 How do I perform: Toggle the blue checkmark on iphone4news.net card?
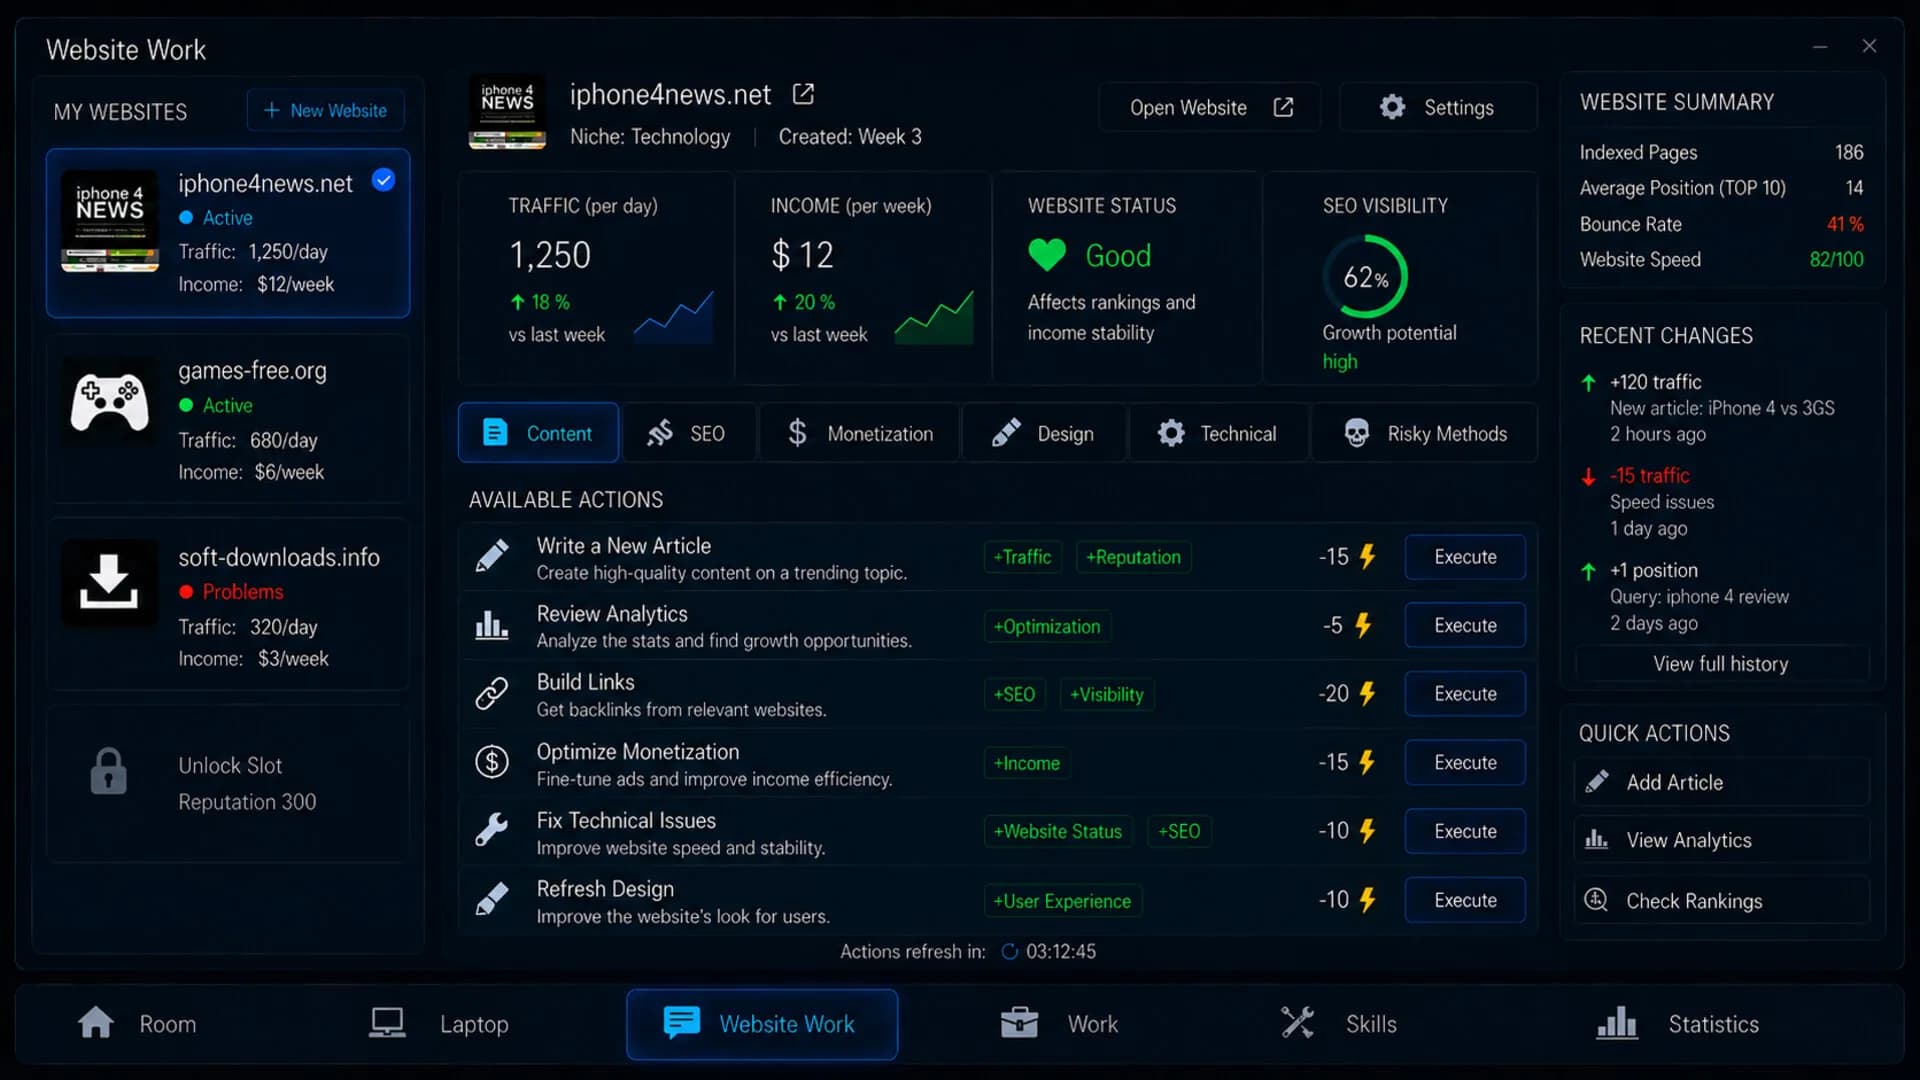tap(383, 180)
